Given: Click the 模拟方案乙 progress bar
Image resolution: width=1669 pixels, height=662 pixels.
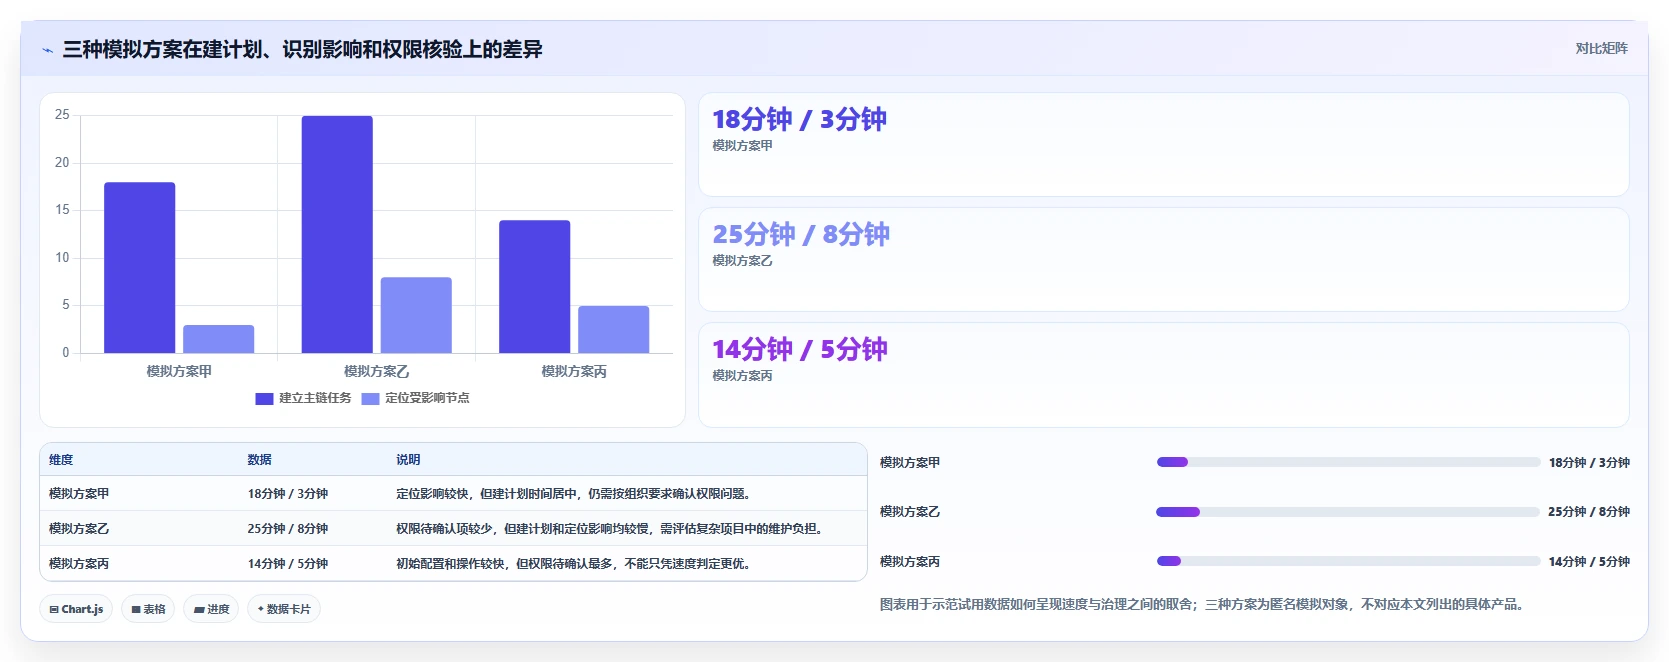Looking at the screenshot, I should pos(1348,512).
